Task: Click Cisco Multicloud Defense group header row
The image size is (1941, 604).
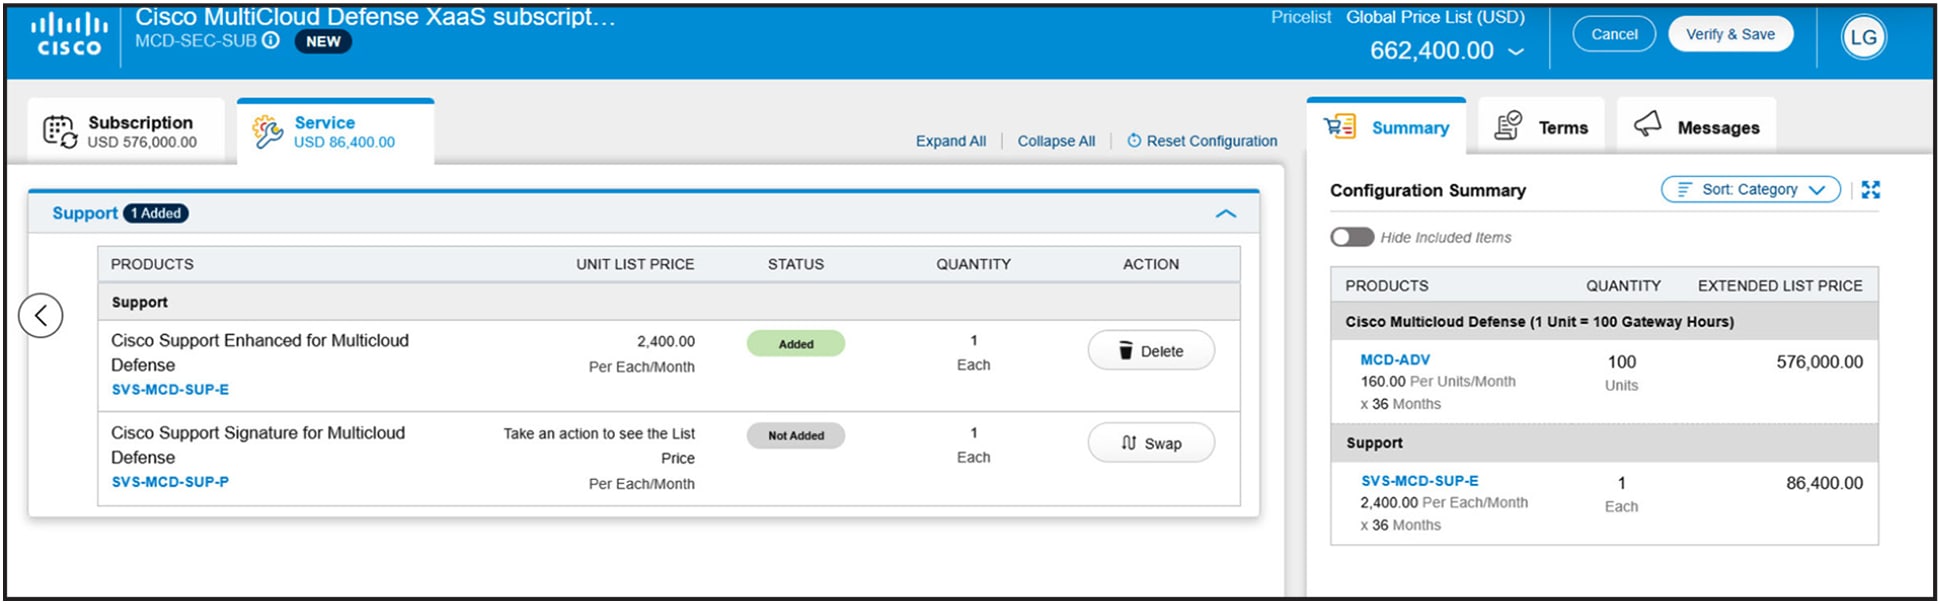Action: click(x=1604, y=322)
